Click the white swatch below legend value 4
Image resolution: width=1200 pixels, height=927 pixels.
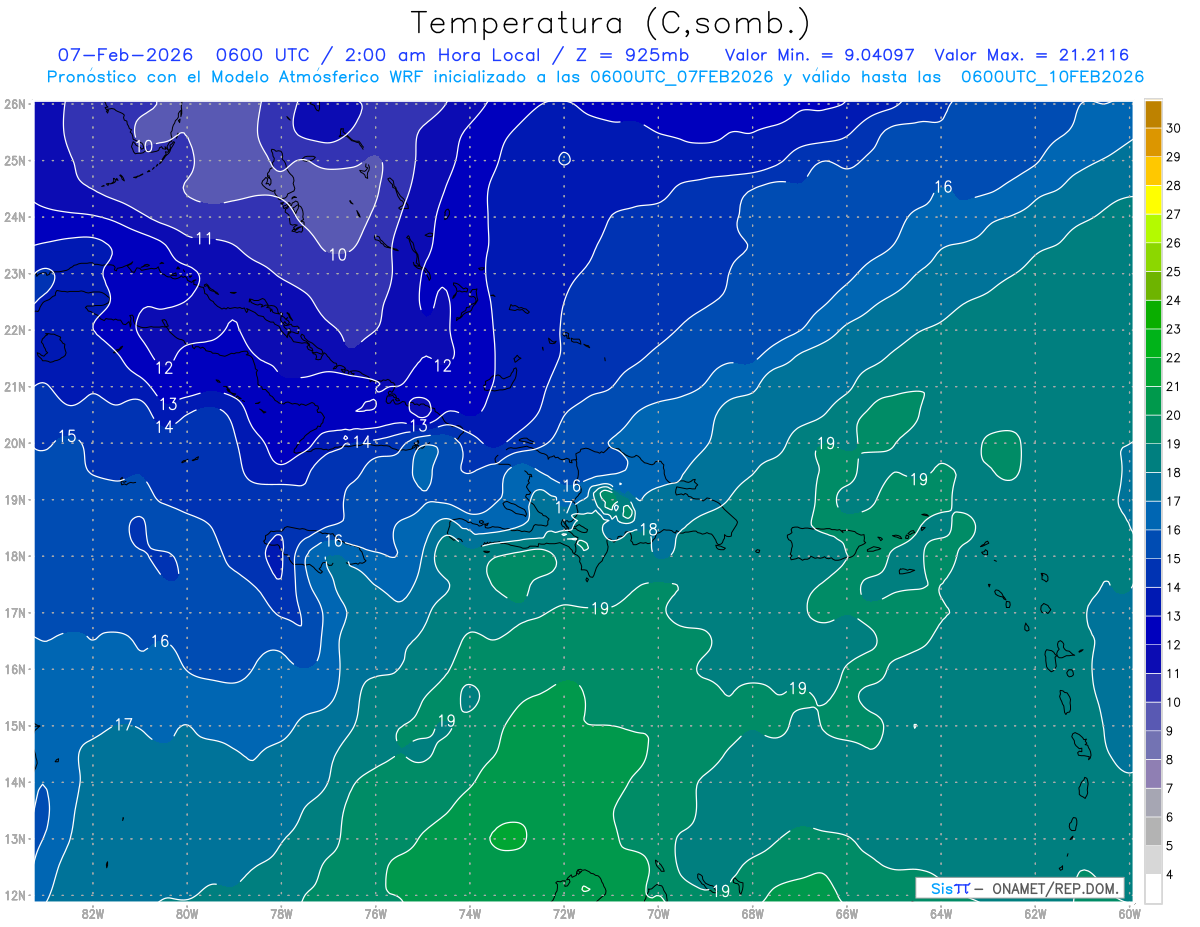tap(1153, 888)
